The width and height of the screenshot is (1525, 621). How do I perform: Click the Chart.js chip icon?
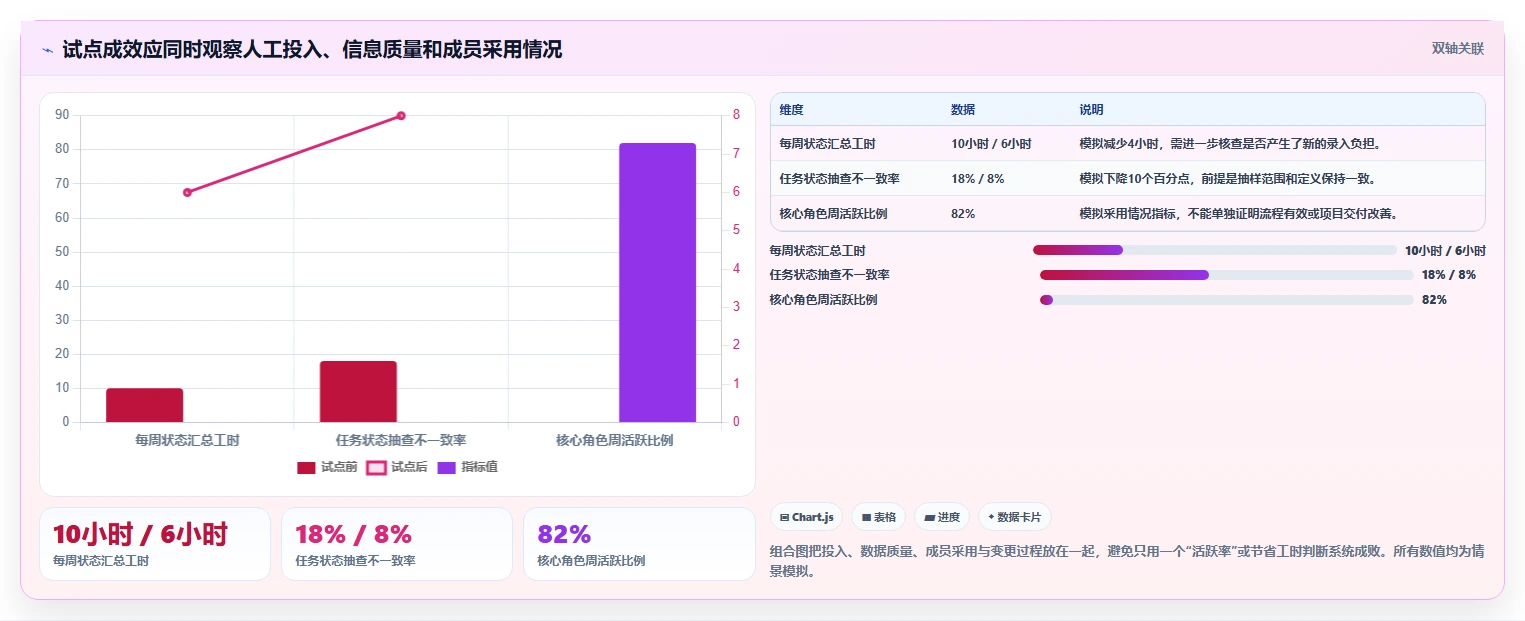(x=784, y=517)
